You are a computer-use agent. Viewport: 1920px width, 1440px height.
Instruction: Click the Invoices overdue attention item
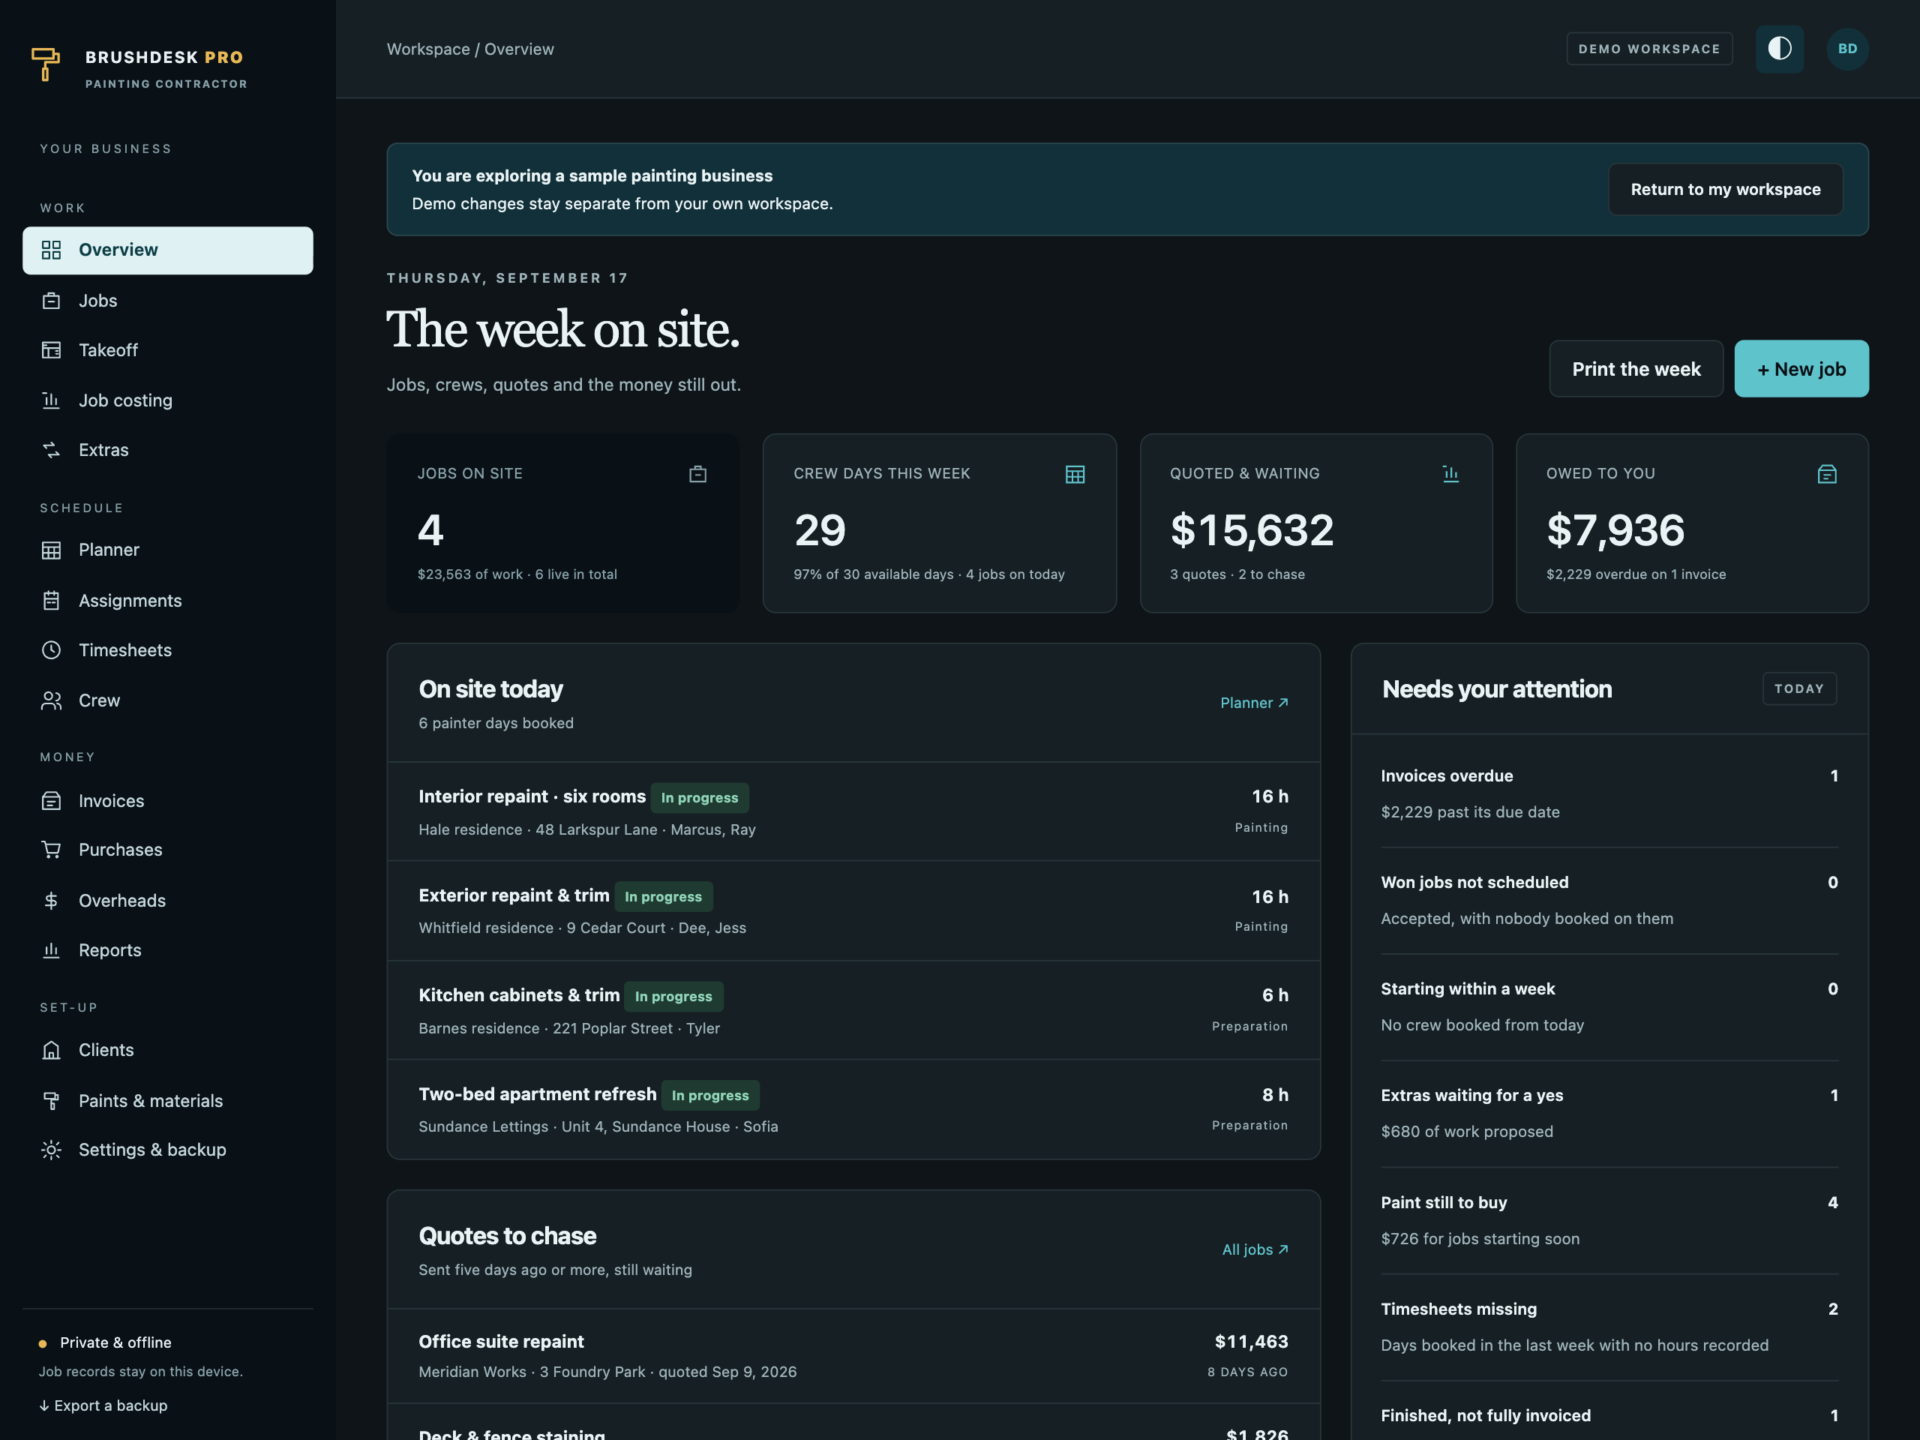(1609, 794)
